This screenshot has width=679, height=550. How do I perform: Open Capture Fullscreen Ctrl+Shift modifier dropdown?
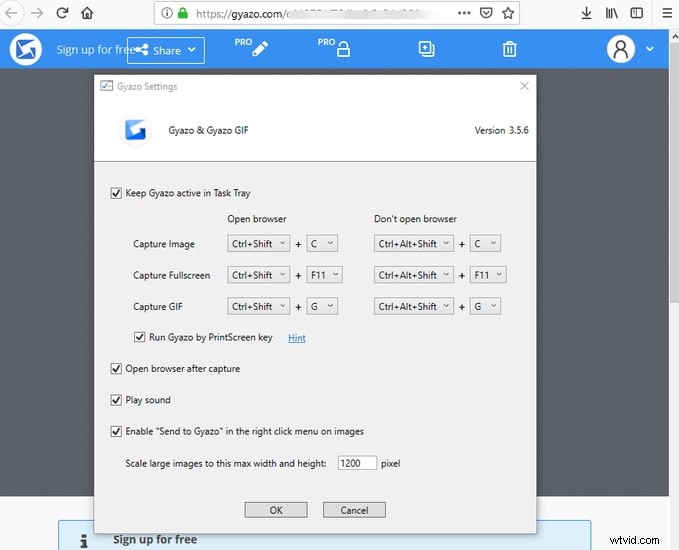(259, 275)
